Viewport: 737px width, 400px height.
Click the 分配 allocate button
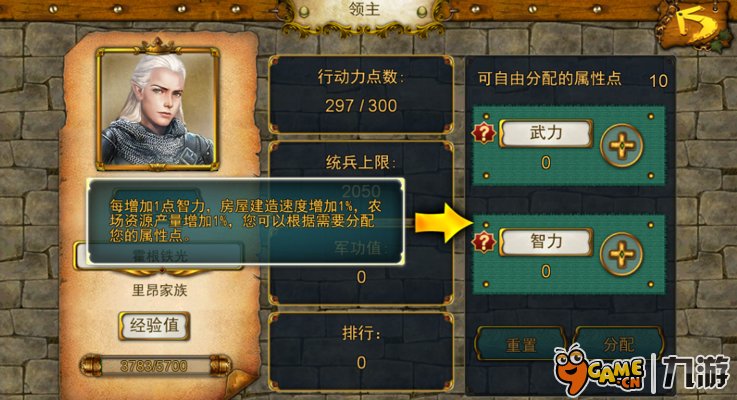click(x=619, y=344)
